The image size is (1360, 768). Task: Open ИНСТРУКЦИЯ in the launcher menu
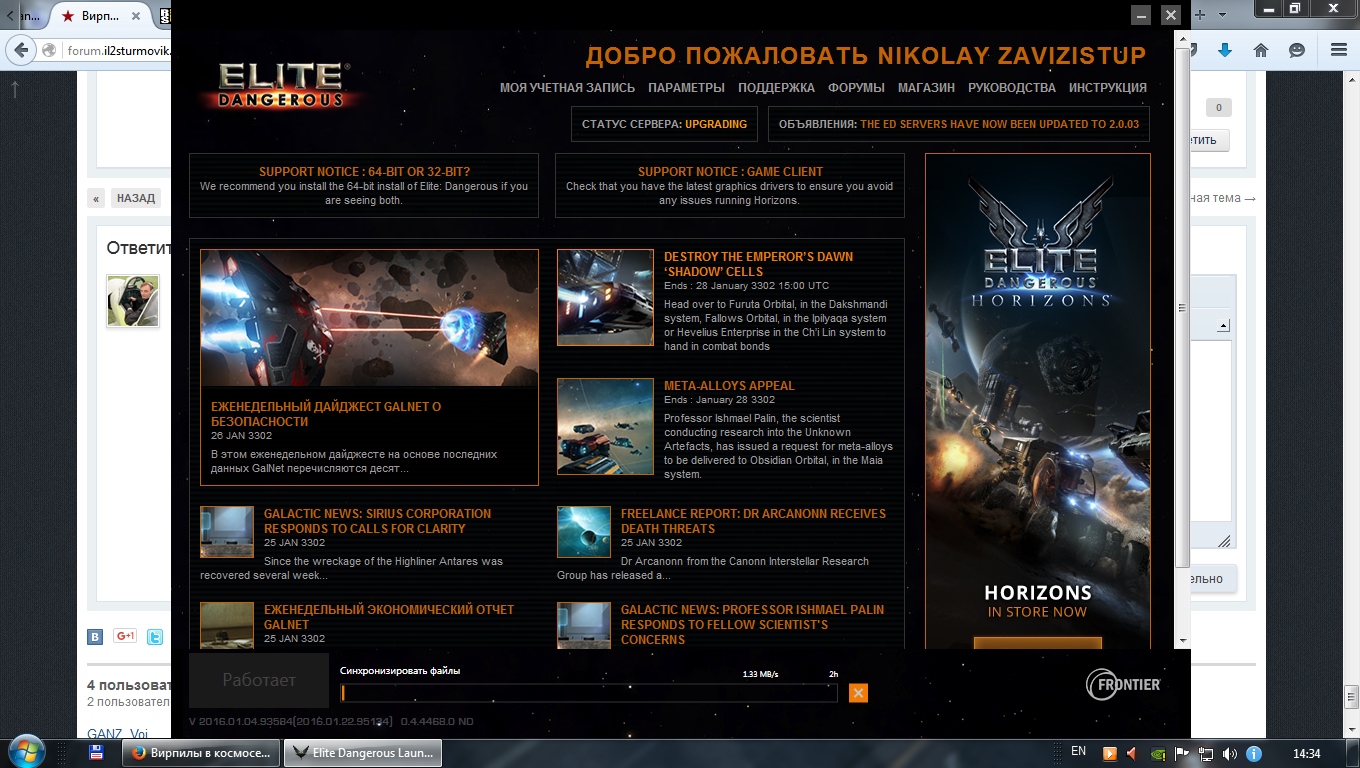[x=1108, y=88]
